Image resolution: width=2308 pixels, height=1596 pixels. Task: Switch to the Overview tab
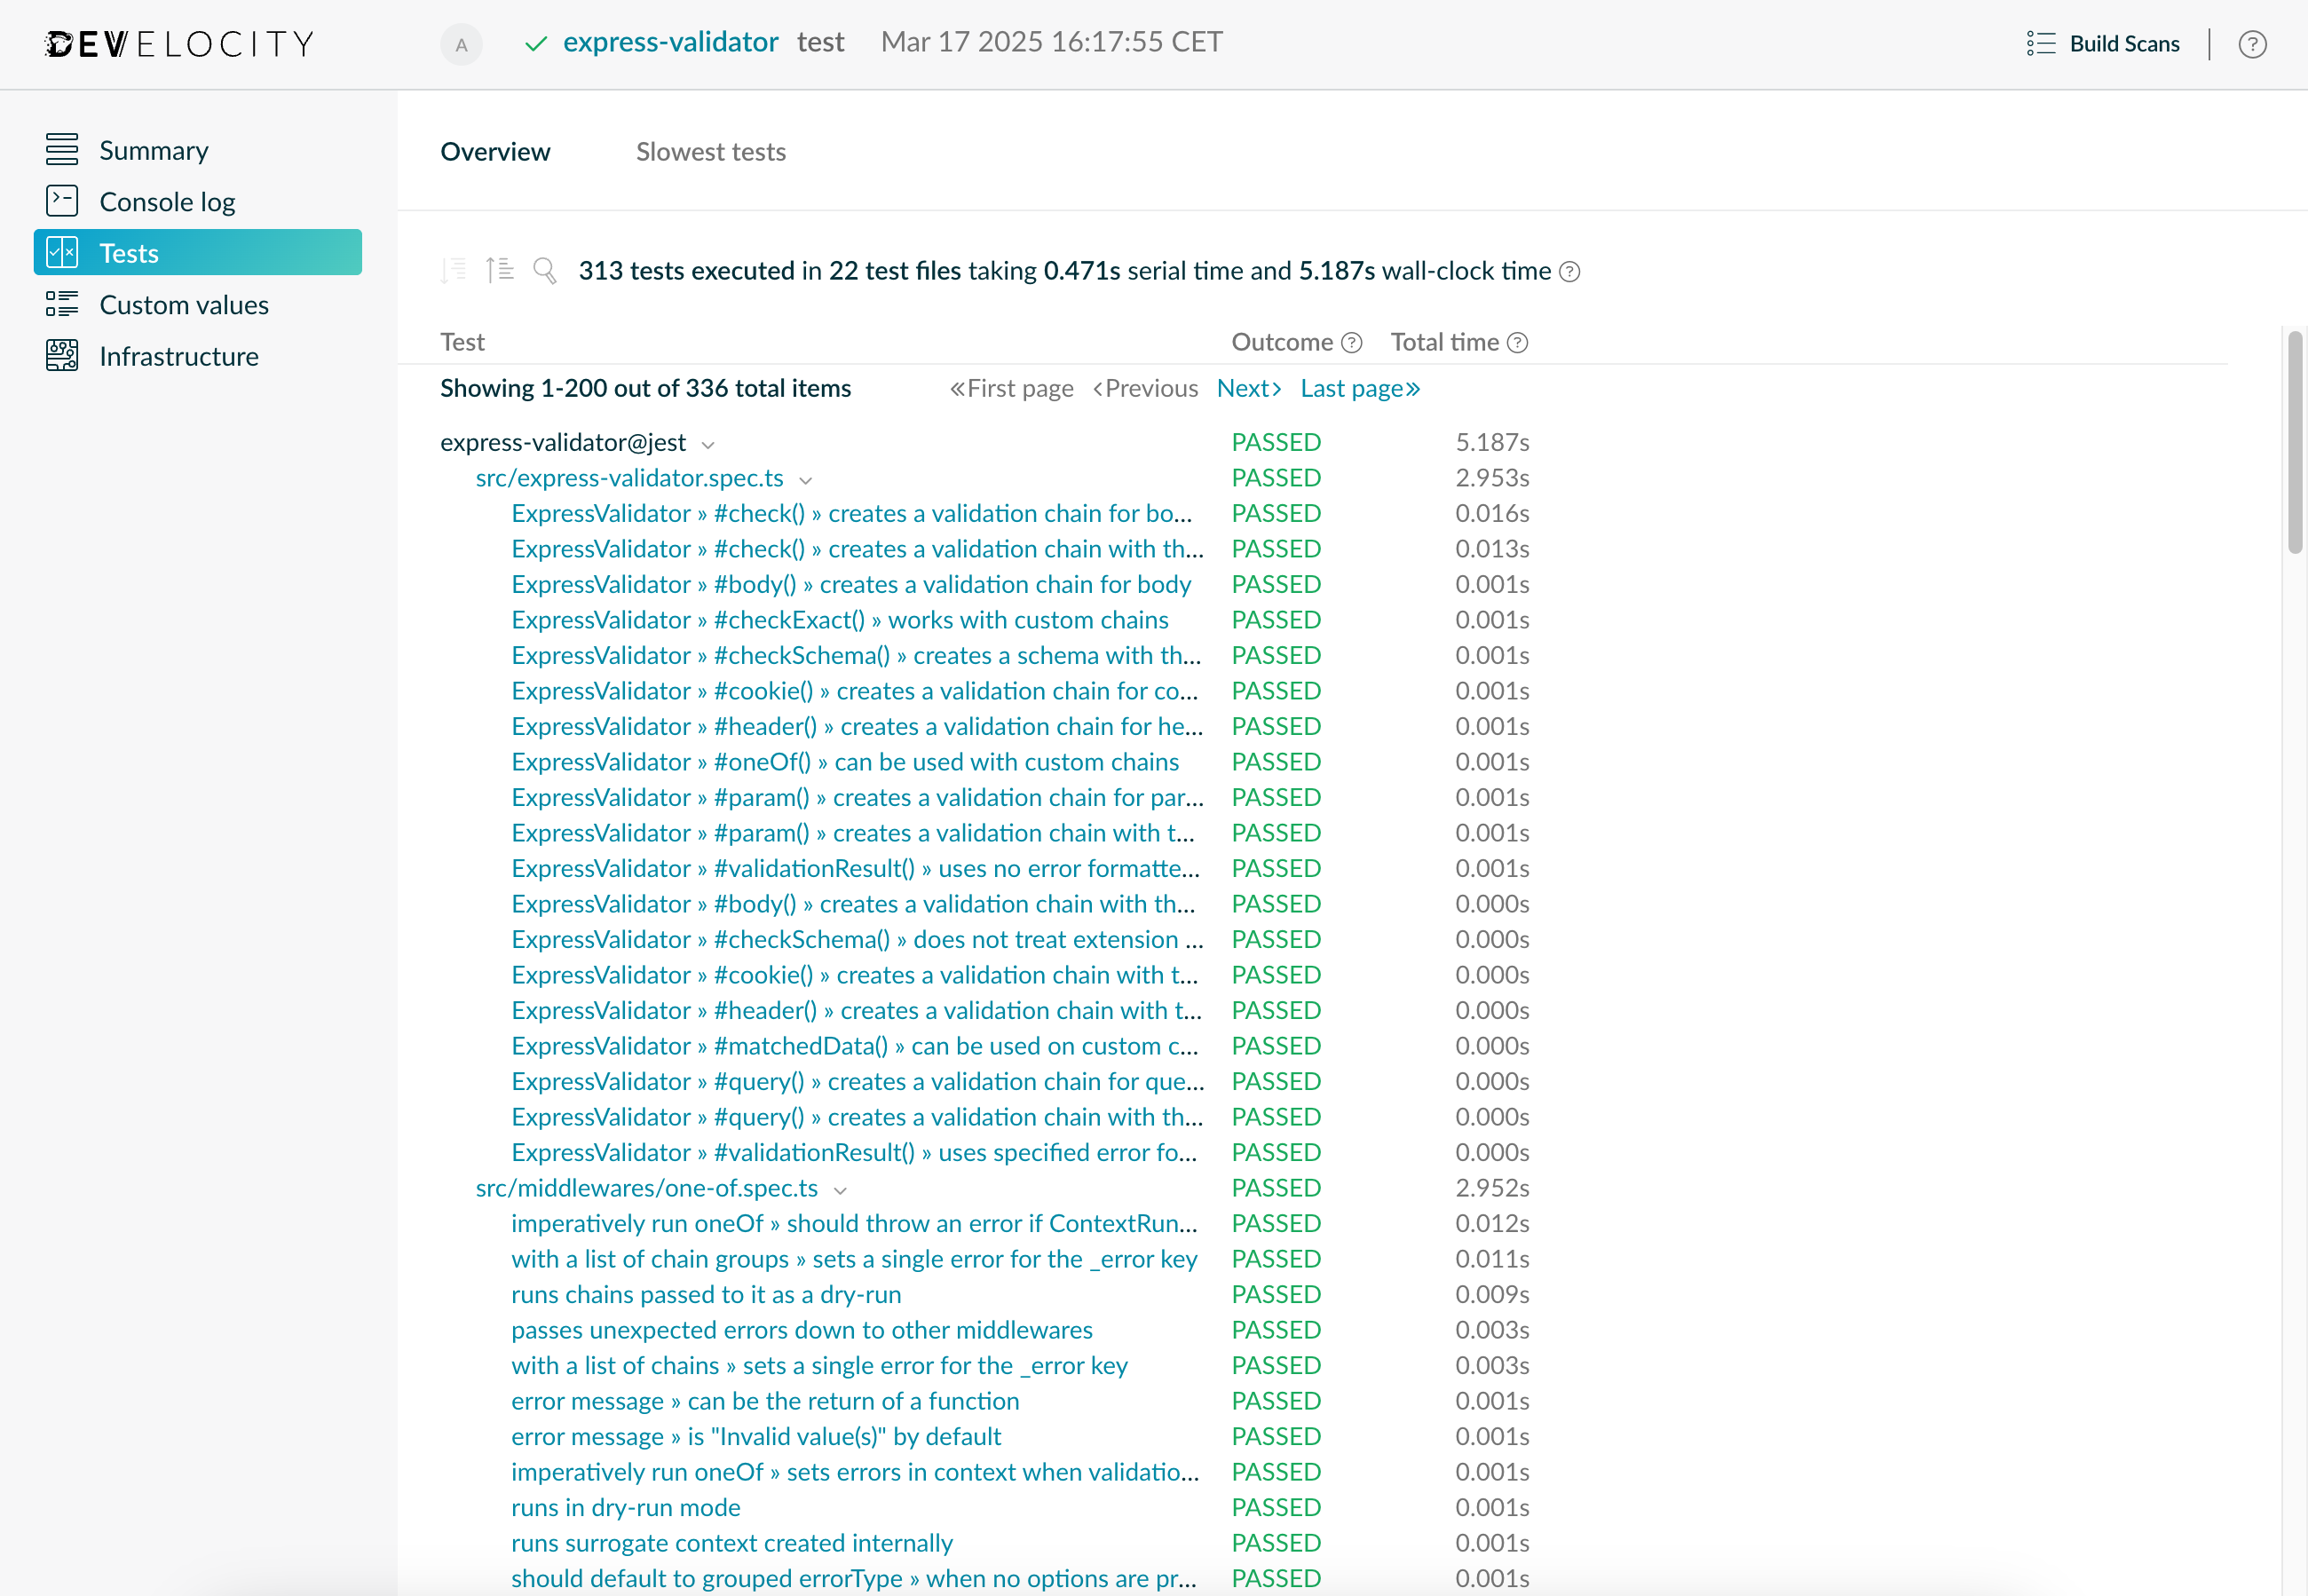[x=495, y=152]
